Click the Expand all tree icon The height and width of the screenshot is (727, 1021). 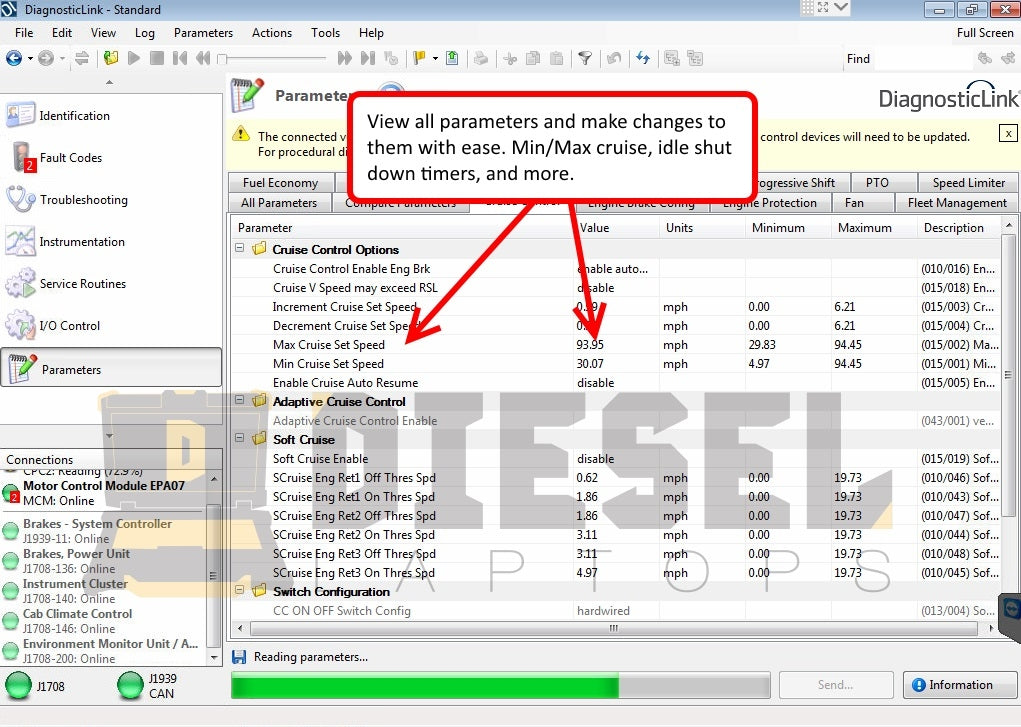(672, 59)
